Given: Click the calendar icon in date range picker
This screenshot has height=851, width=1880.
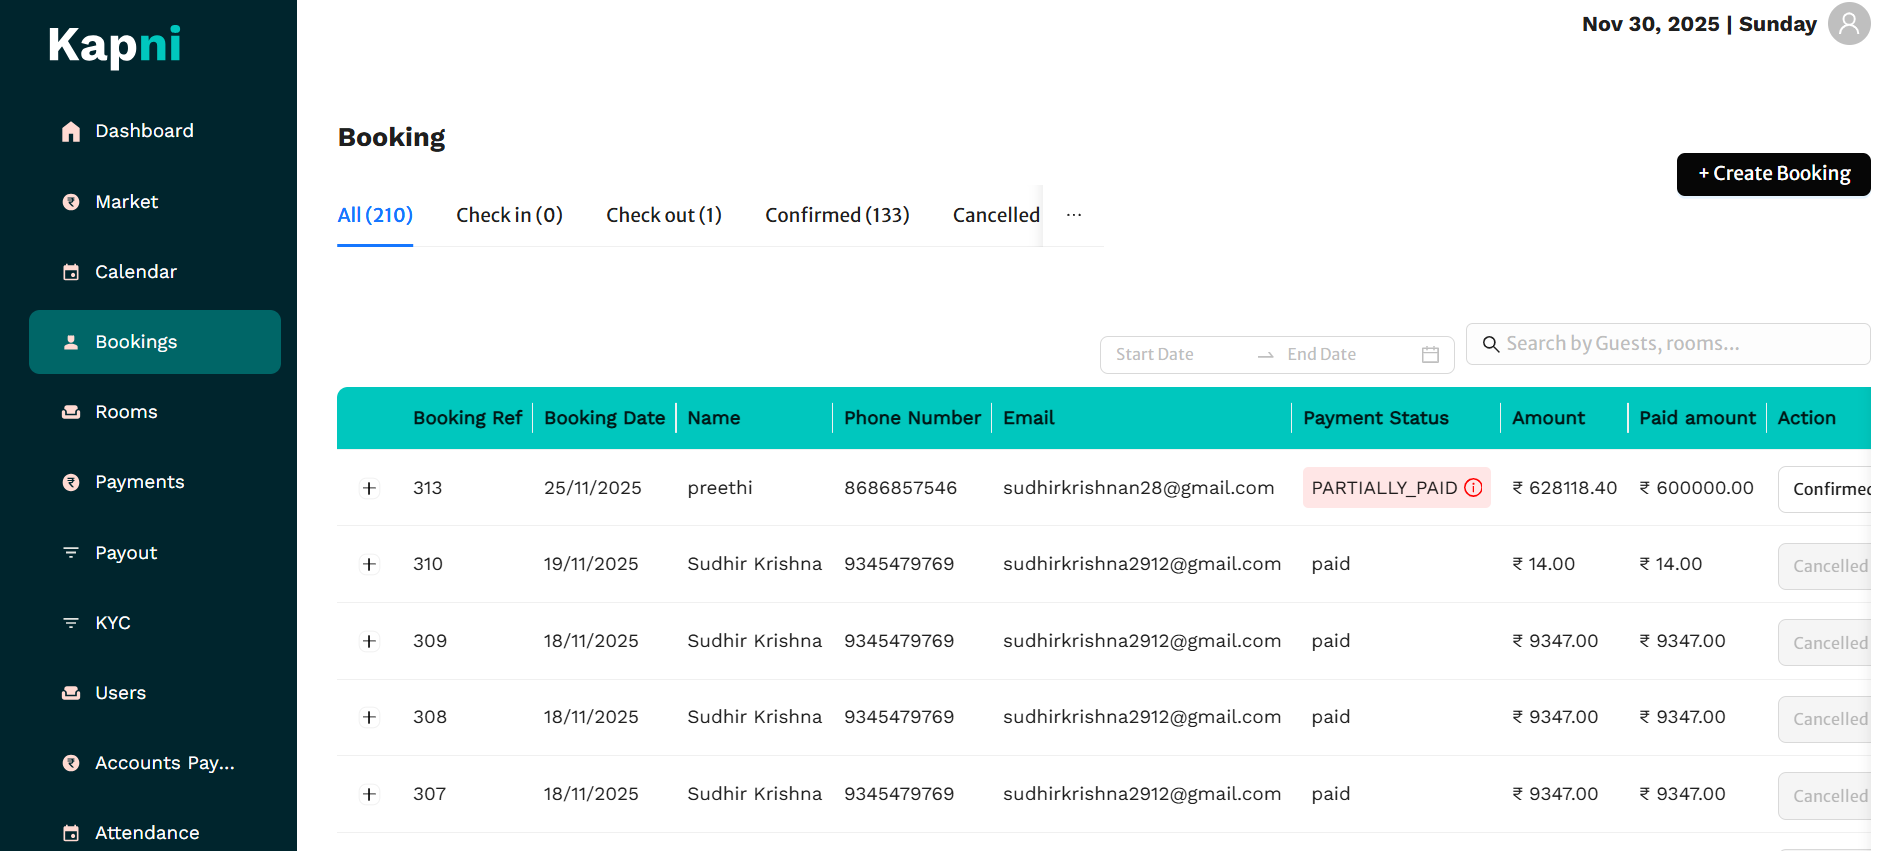Looking at the screenshot, I should (x=1430, y=355).
